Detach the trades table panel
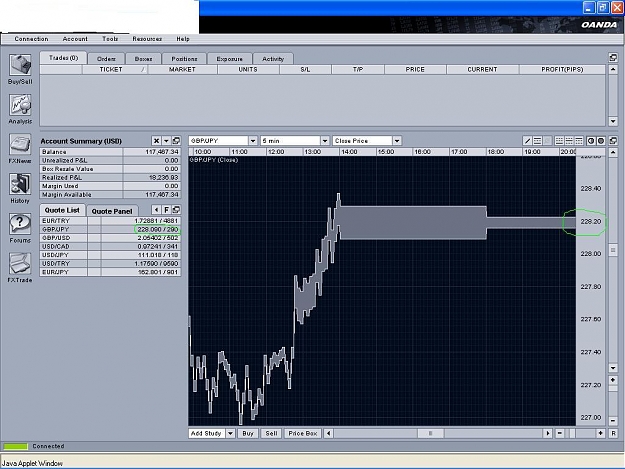The image size is (625, 469). pos(613,57)
